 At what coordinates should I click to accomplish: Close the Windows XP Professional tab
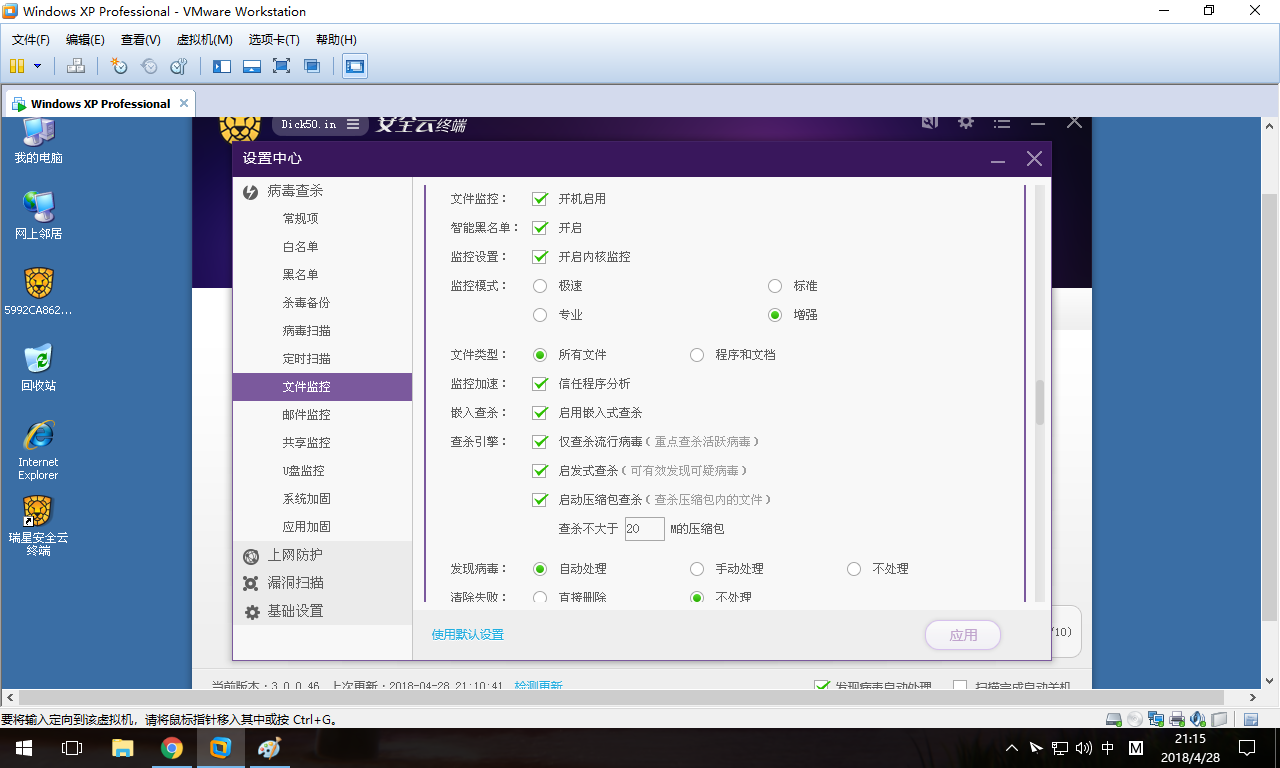[184, 103]
